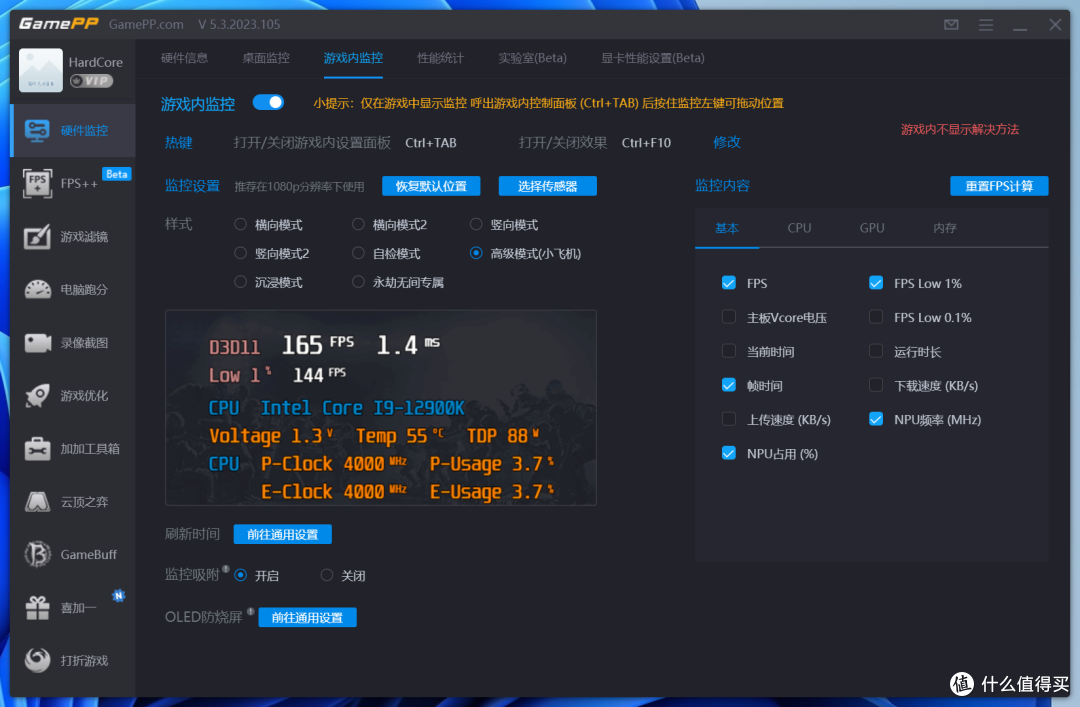
Task: Uncheck NPU占用 (%) checkbox
Action: pyautogui.click(x=729, y=453)
